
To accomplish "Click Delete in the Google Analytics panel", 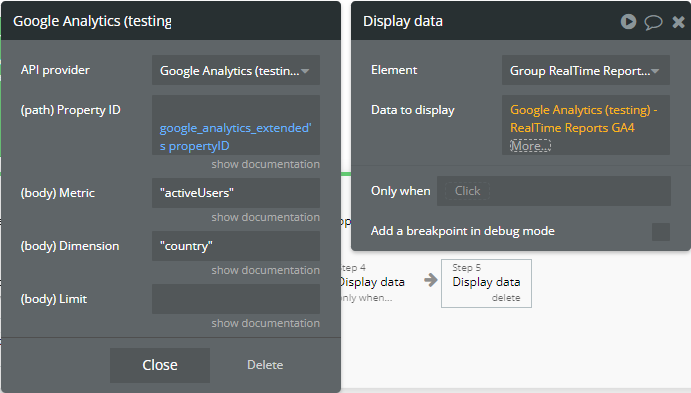I will (265, 365).
